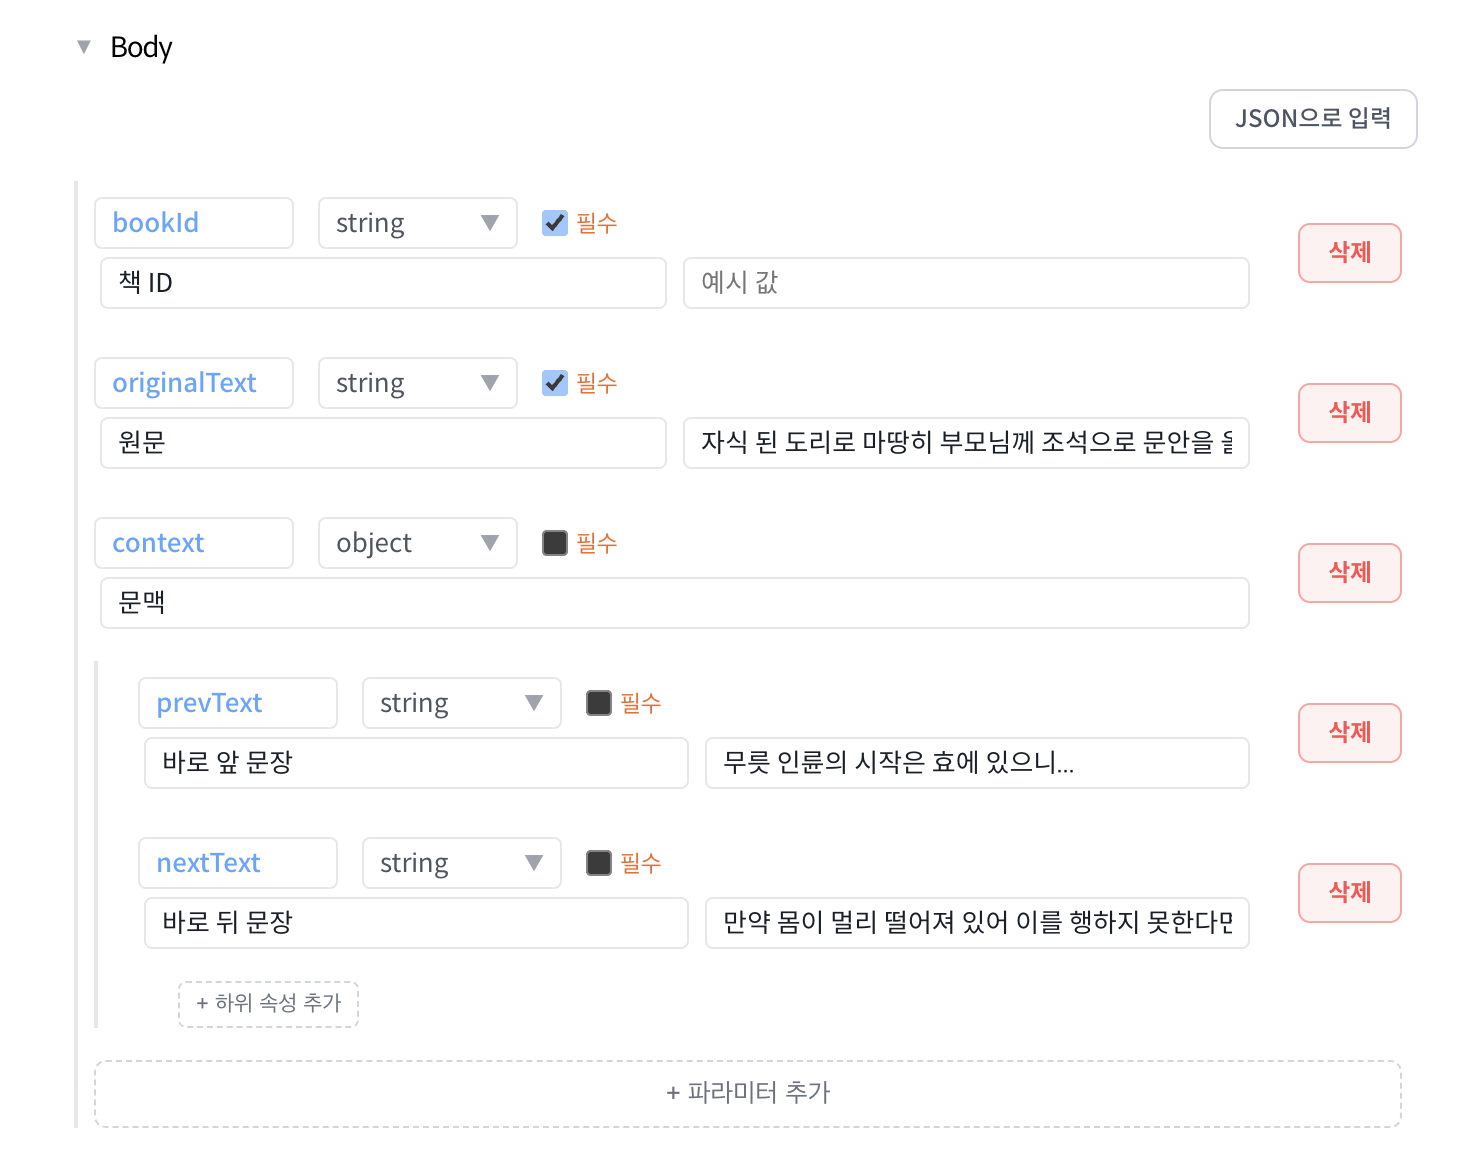Collapse the Body section triangle
This screenshot has height=1174, width=1480.
pyautogui.click(x=84, y=47)
